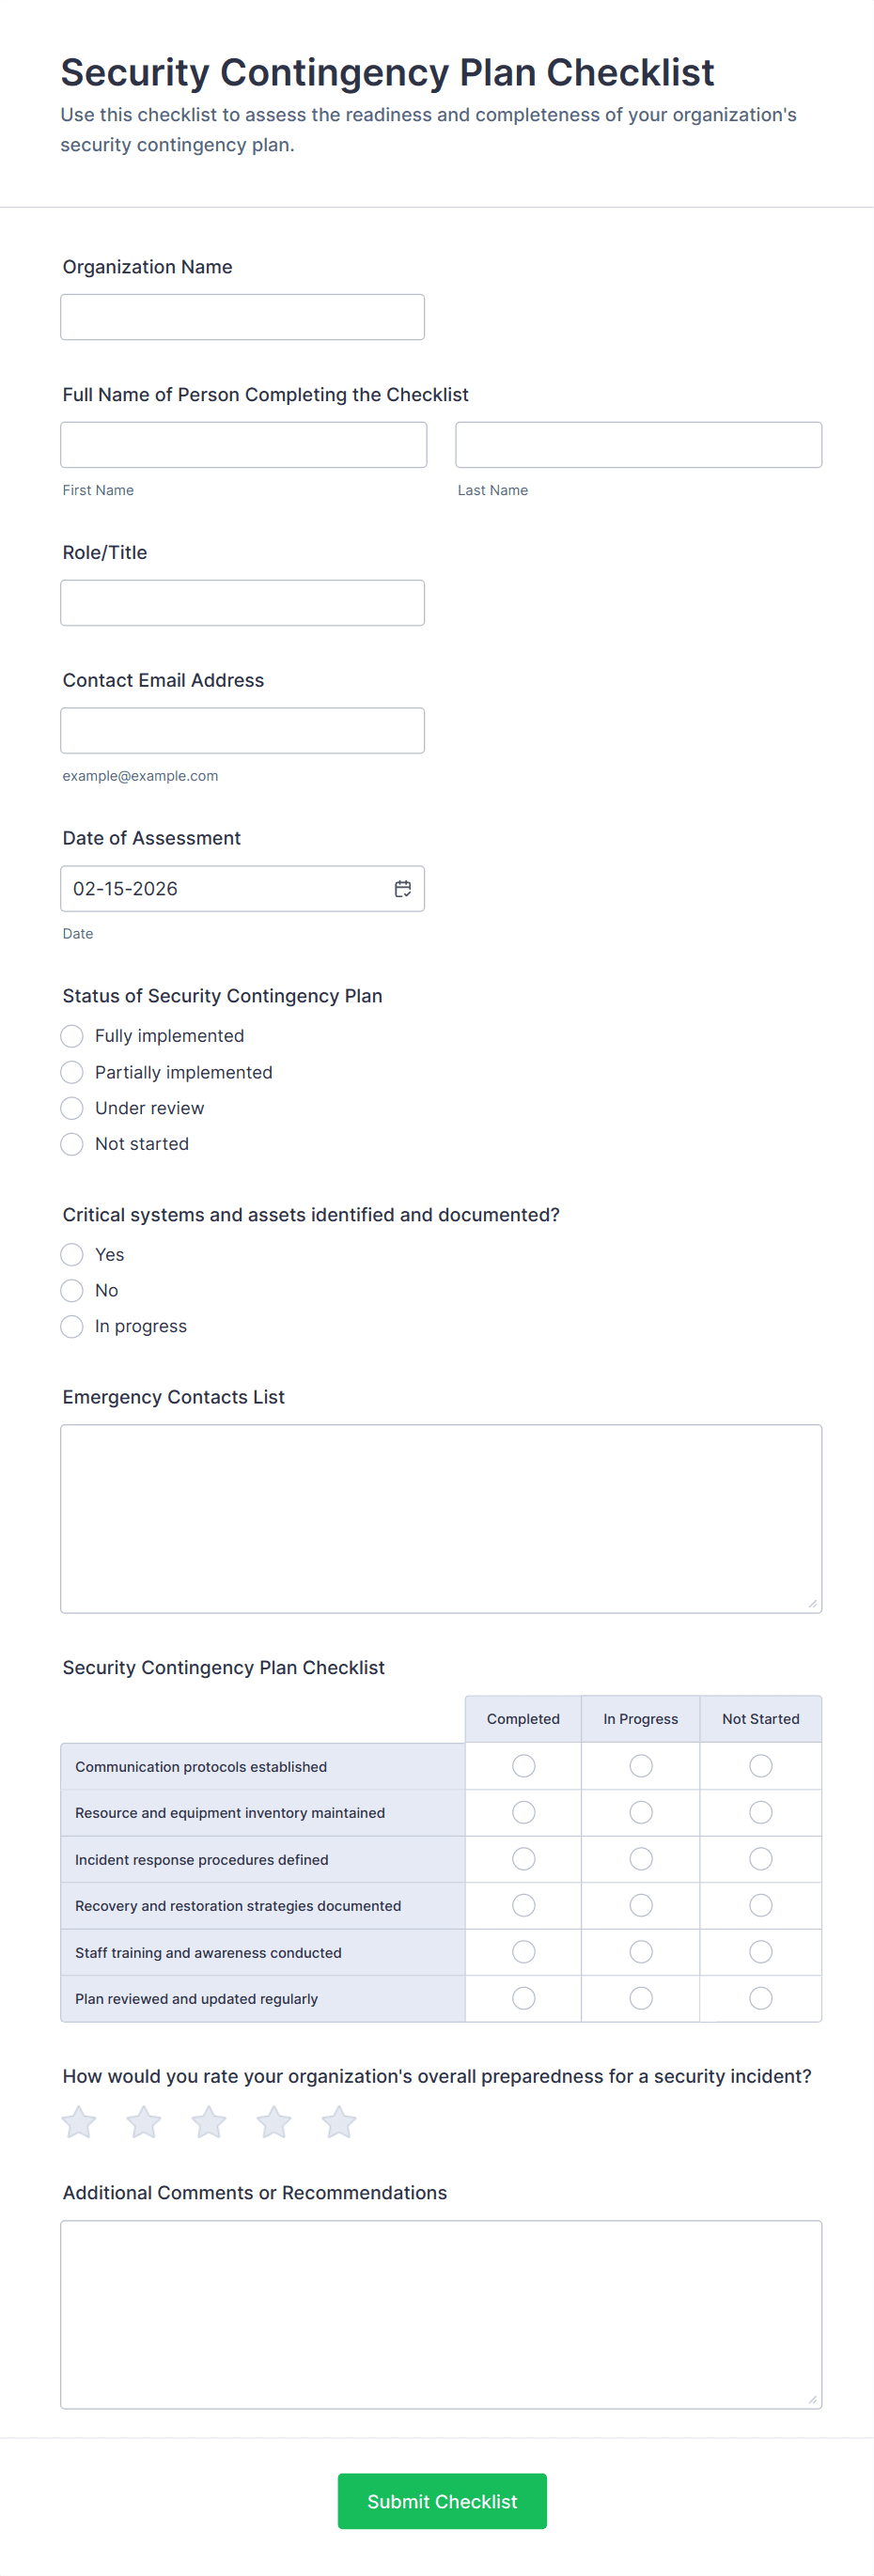
Task: Mark Communication protocols established as Completed
Action: 523,1766
